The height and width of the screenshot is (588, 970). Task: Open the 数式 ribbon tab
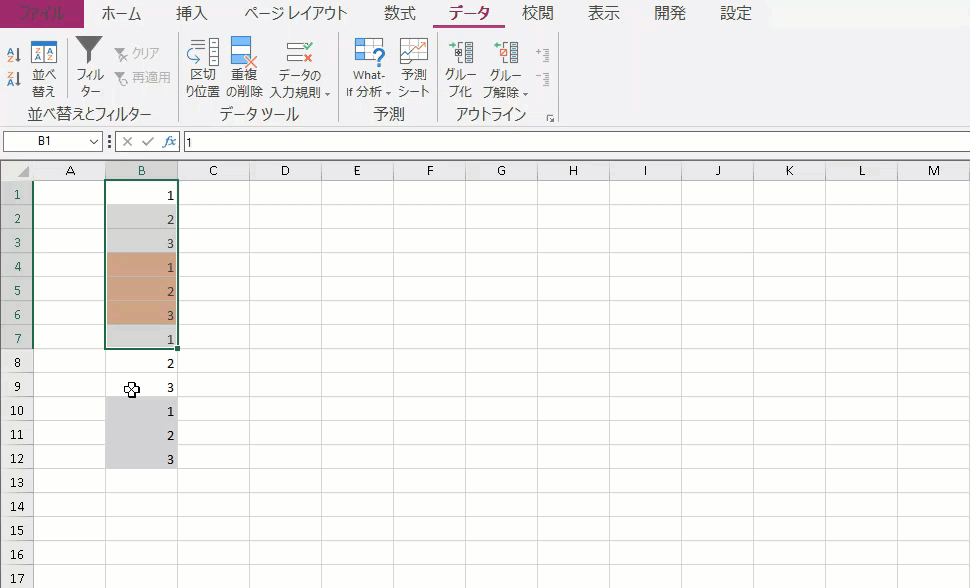(400, 14)
